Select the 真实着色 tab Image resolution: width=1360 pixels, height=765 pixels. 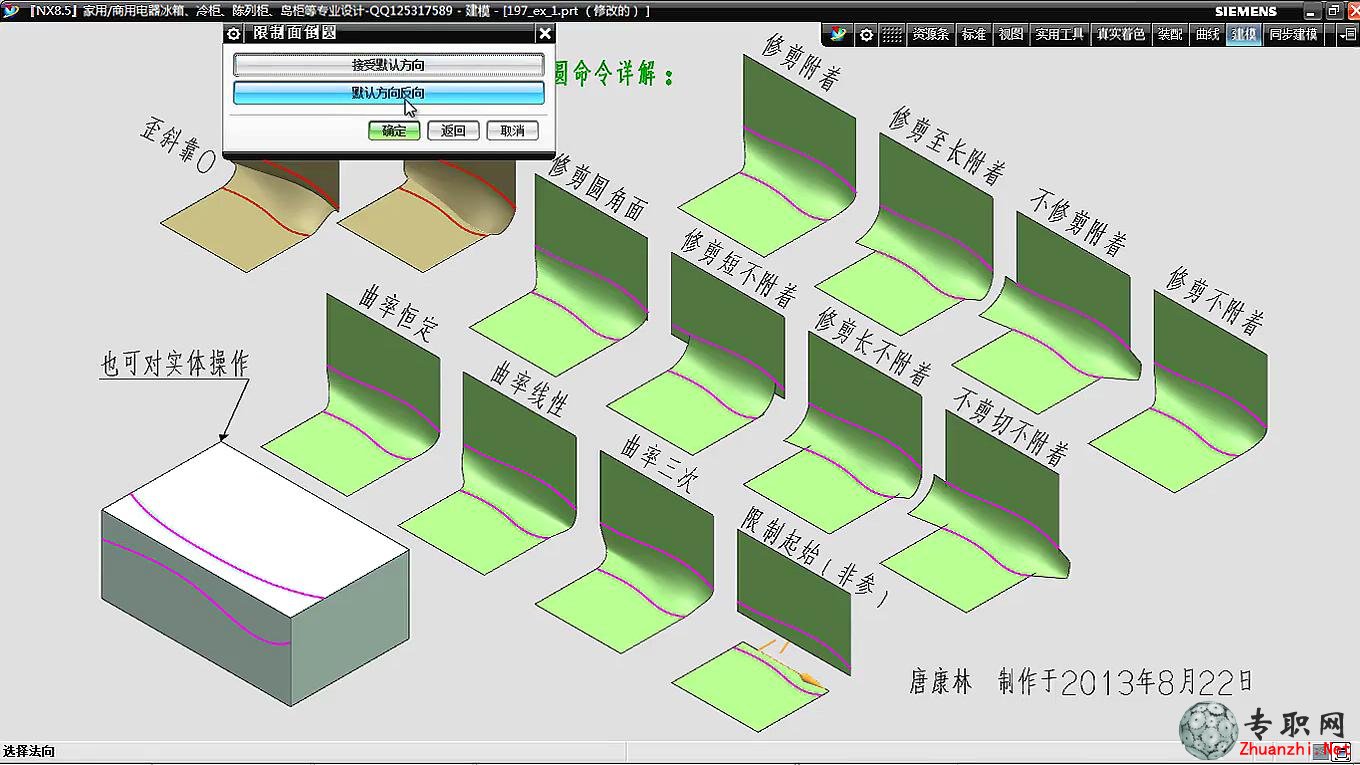pyautogui.click(x=1120, y=35)
